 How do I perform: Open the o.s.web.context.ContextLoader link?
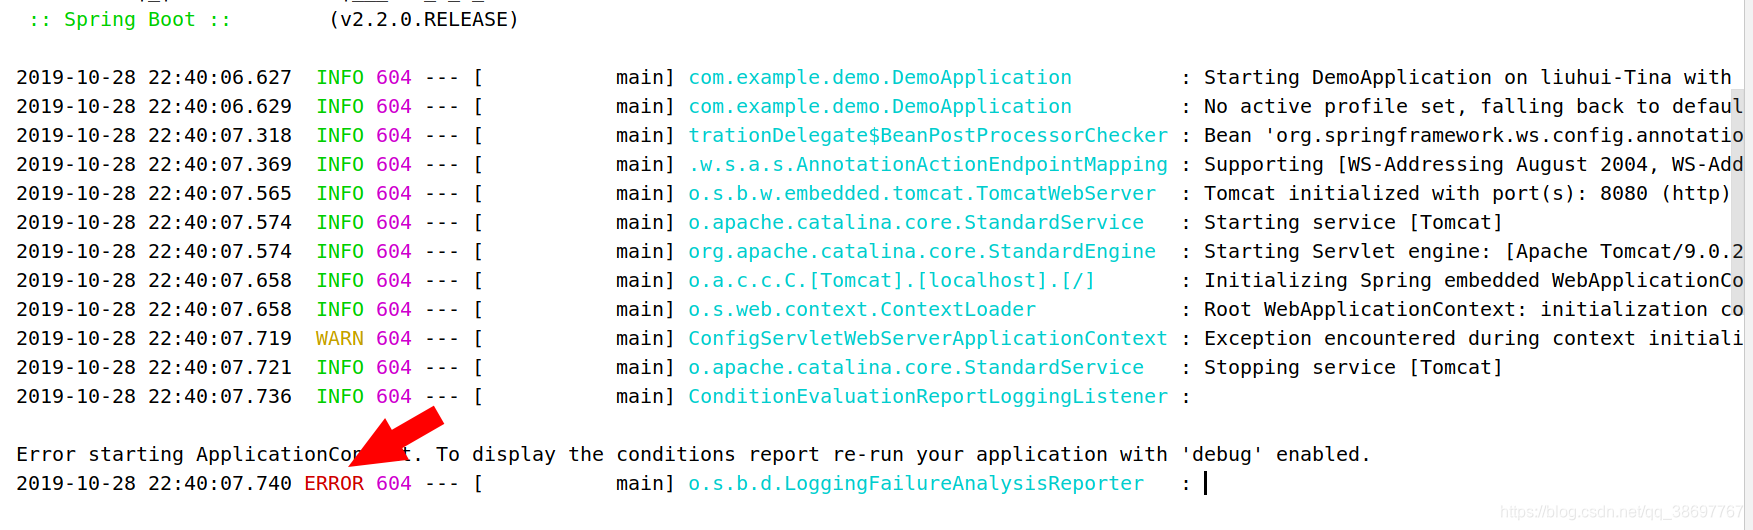(x=862, y=310)
